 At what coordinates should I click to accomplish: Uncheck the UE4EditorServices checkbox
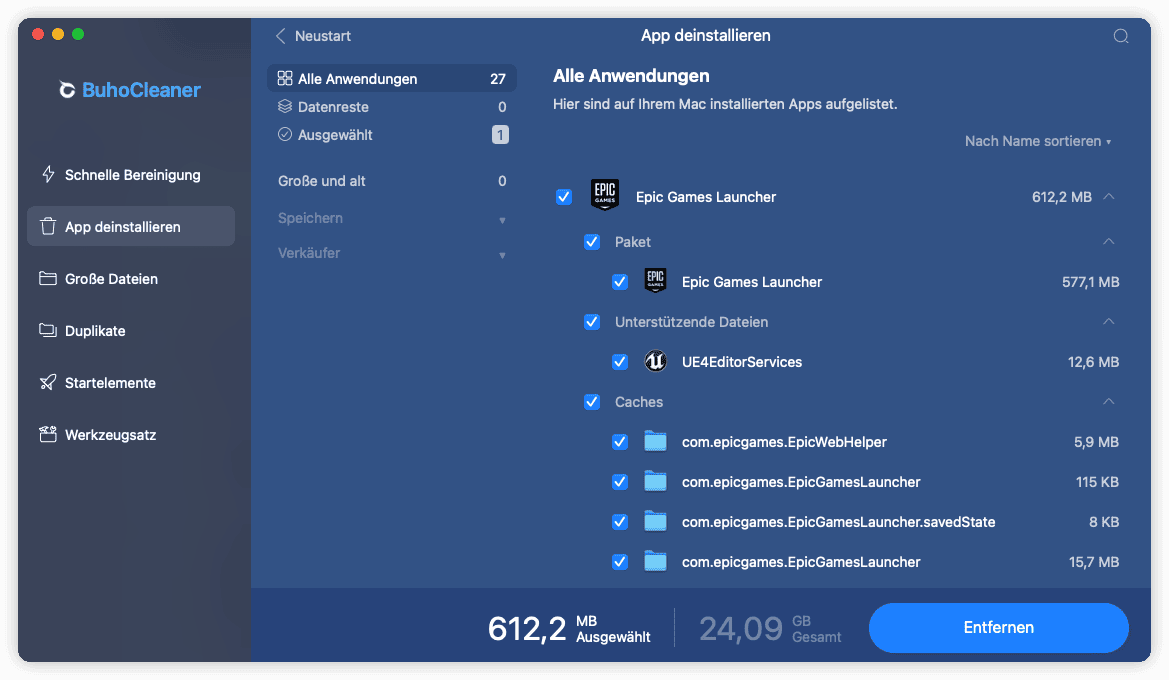coord(620,362)
